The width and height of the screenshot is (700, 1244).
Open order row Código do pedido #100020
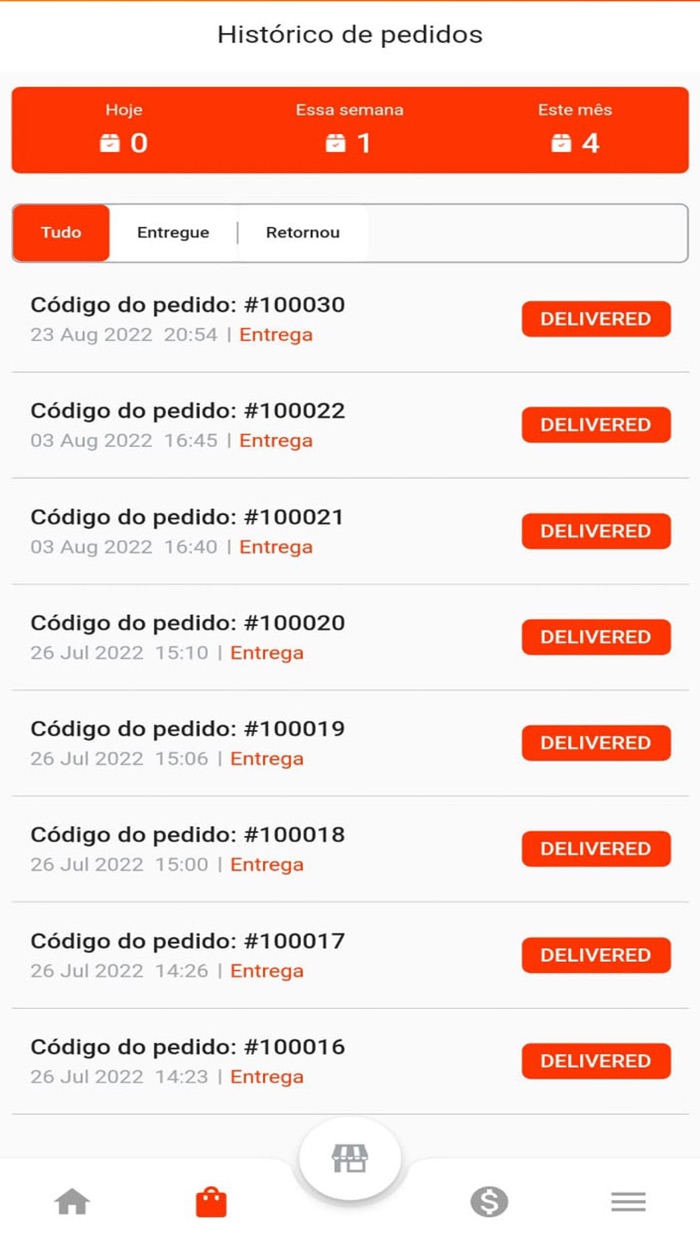(x=188, y=623)
